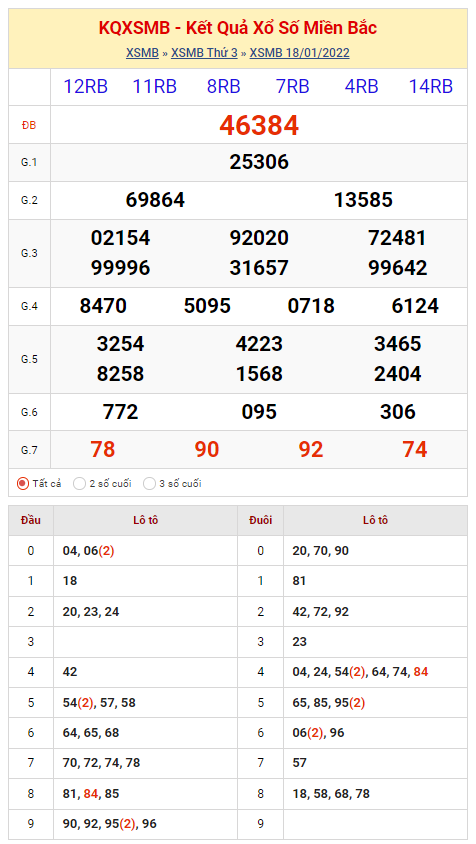Click the G.4 number 0718
Image resolution: width=476 pixels, height=844 pixels.
pos(311,306)
